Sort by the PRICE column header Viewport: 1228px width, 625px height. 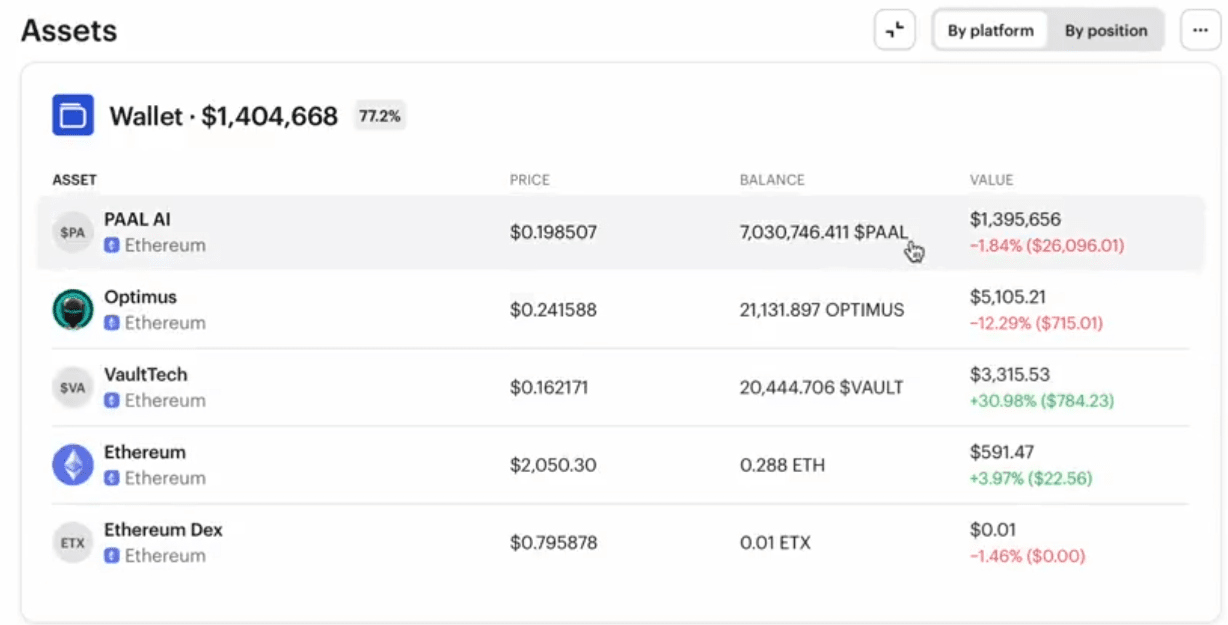[530, 180]
